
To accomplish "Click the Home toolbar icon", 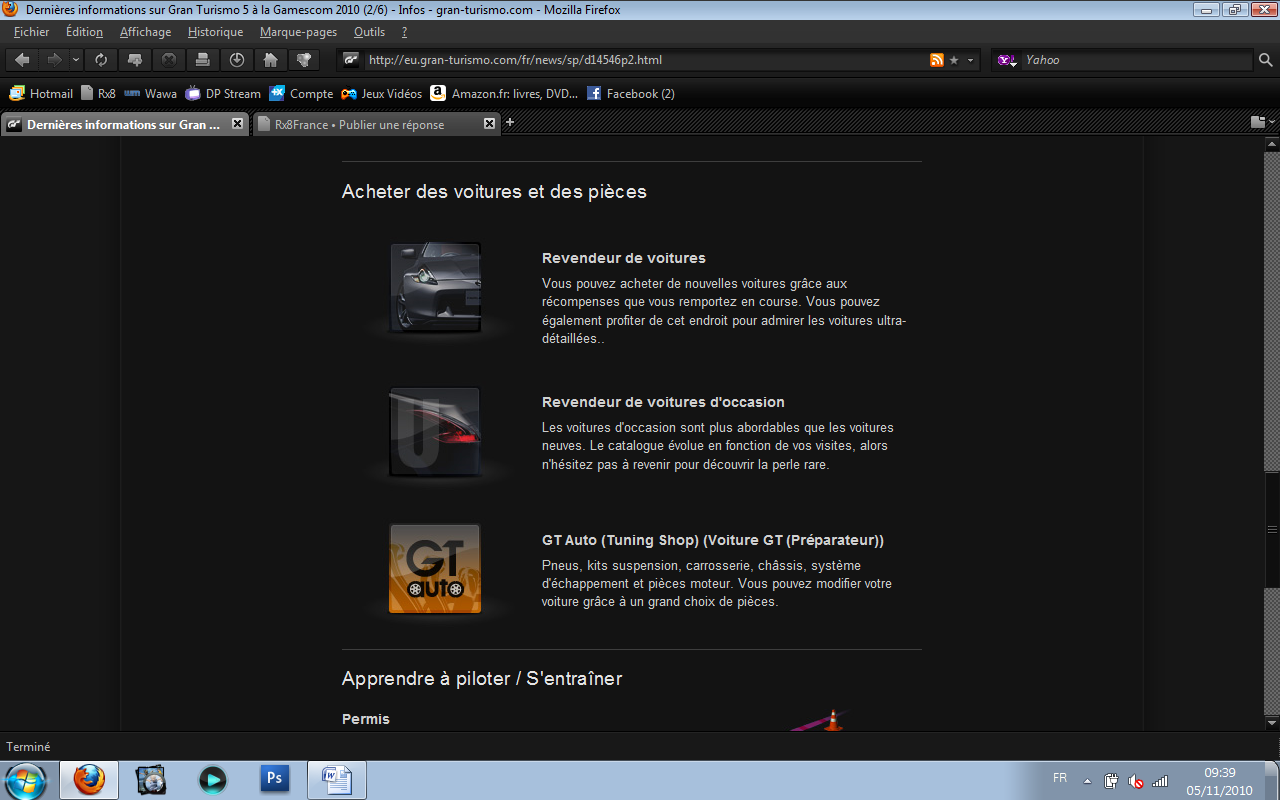I will tap(270, 60).
